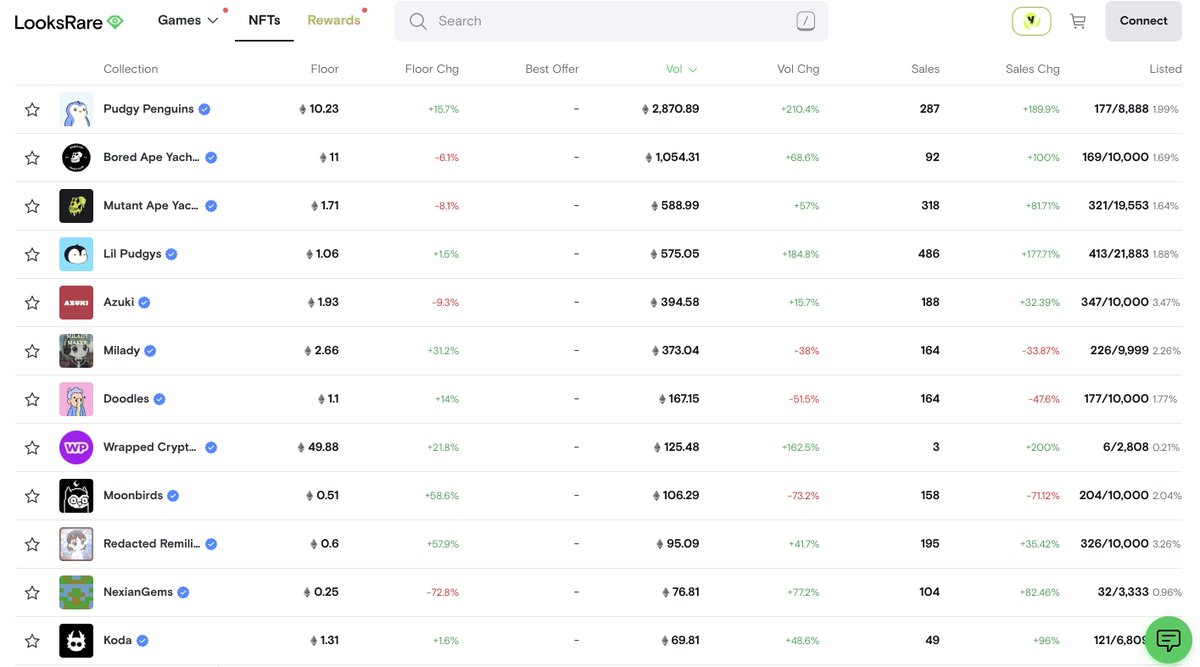The height and width of the screenshot is (667, 1200).
Task: Open the Milady avatar image
Action: [x=76, y=351]
